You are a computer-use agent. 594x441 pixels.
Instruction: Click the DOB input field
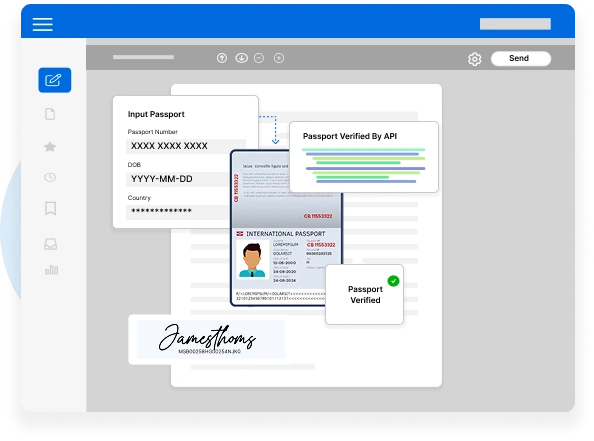coord(178,179)
